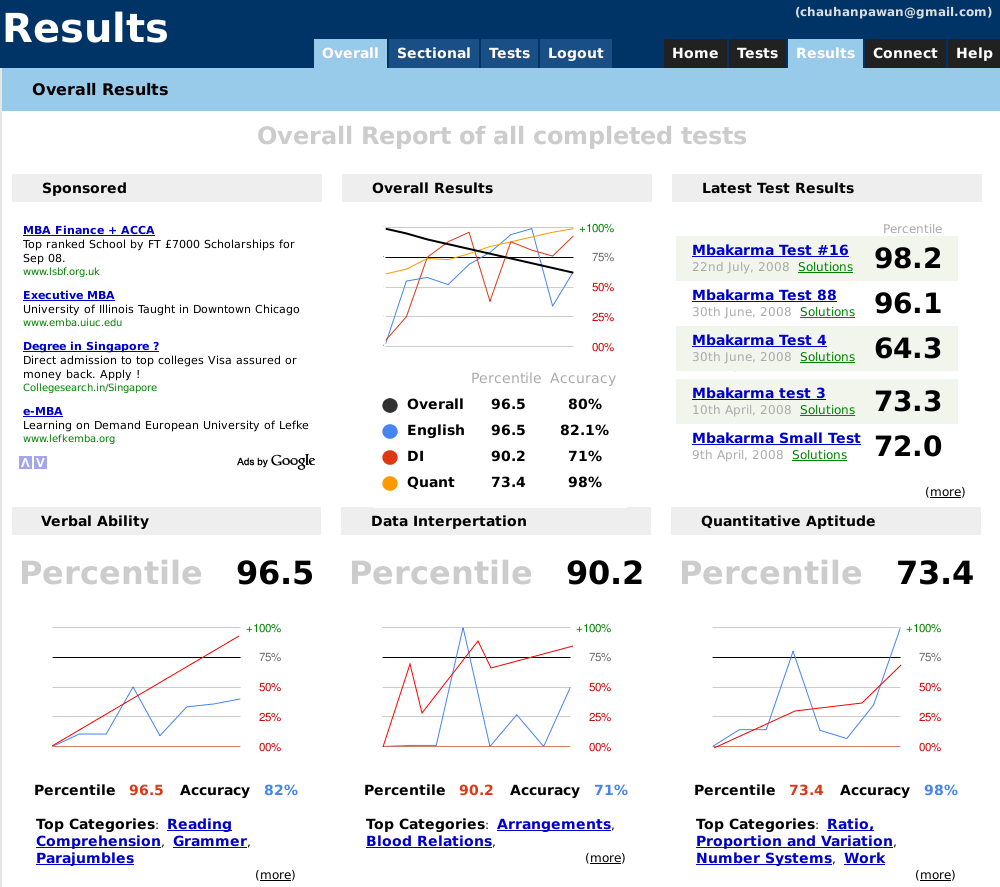
Task: Expand more Latest Test Results
Action: coord(945,492)
